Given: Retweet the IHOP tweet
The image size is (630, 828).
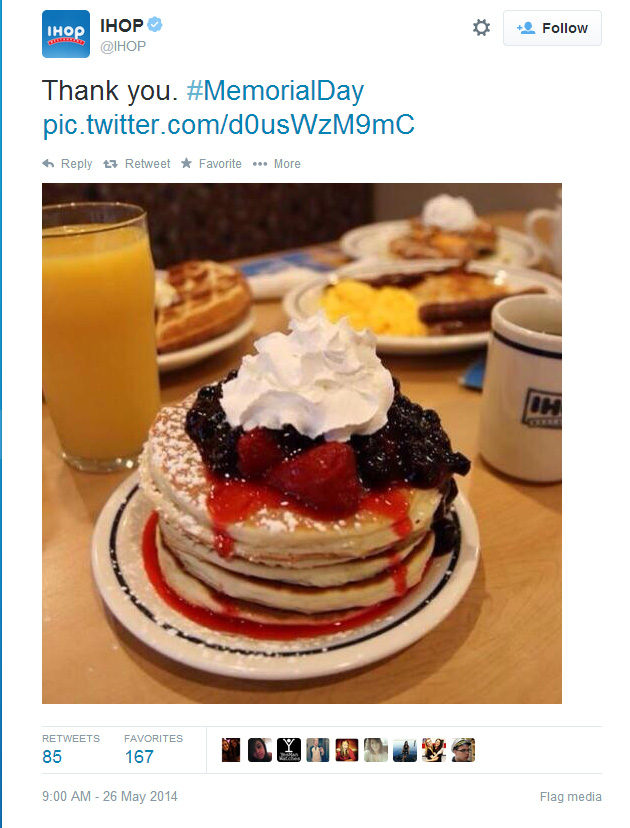Looking at the screenshot, I should click(137, 164).
